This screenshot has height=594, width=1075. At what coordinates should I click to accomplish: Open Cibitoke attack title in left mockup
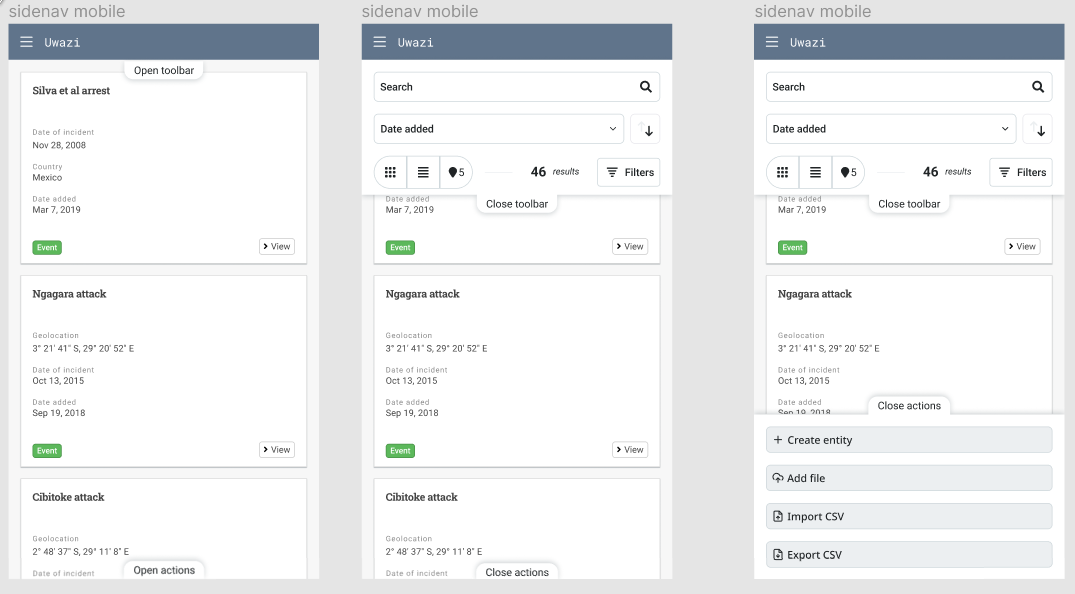click(x=69, y=497)
